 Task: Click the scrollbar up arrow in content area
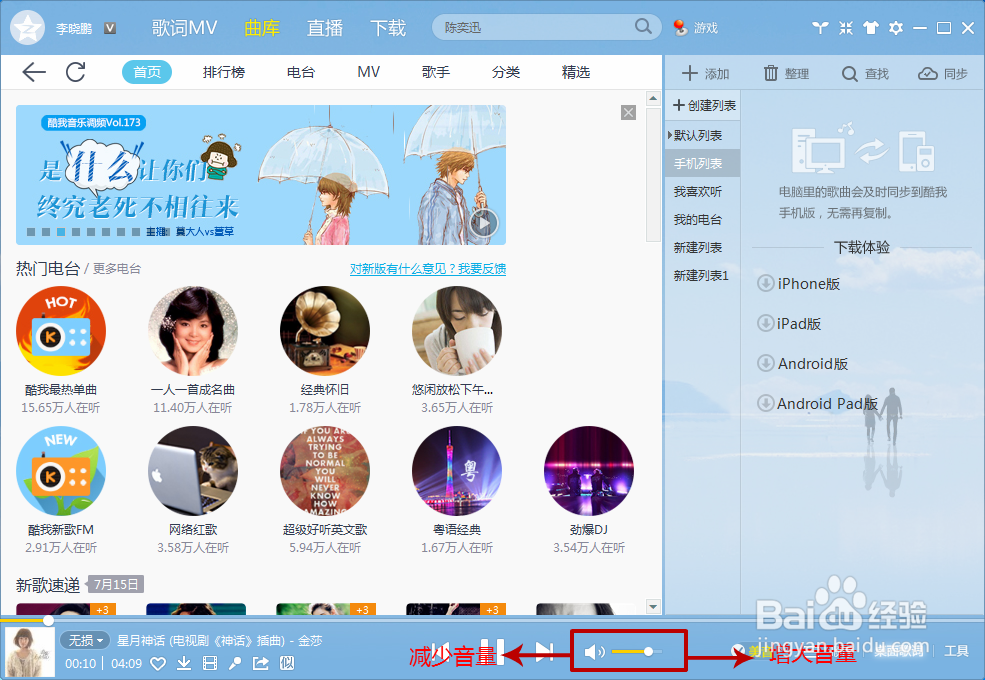point(653,99)
